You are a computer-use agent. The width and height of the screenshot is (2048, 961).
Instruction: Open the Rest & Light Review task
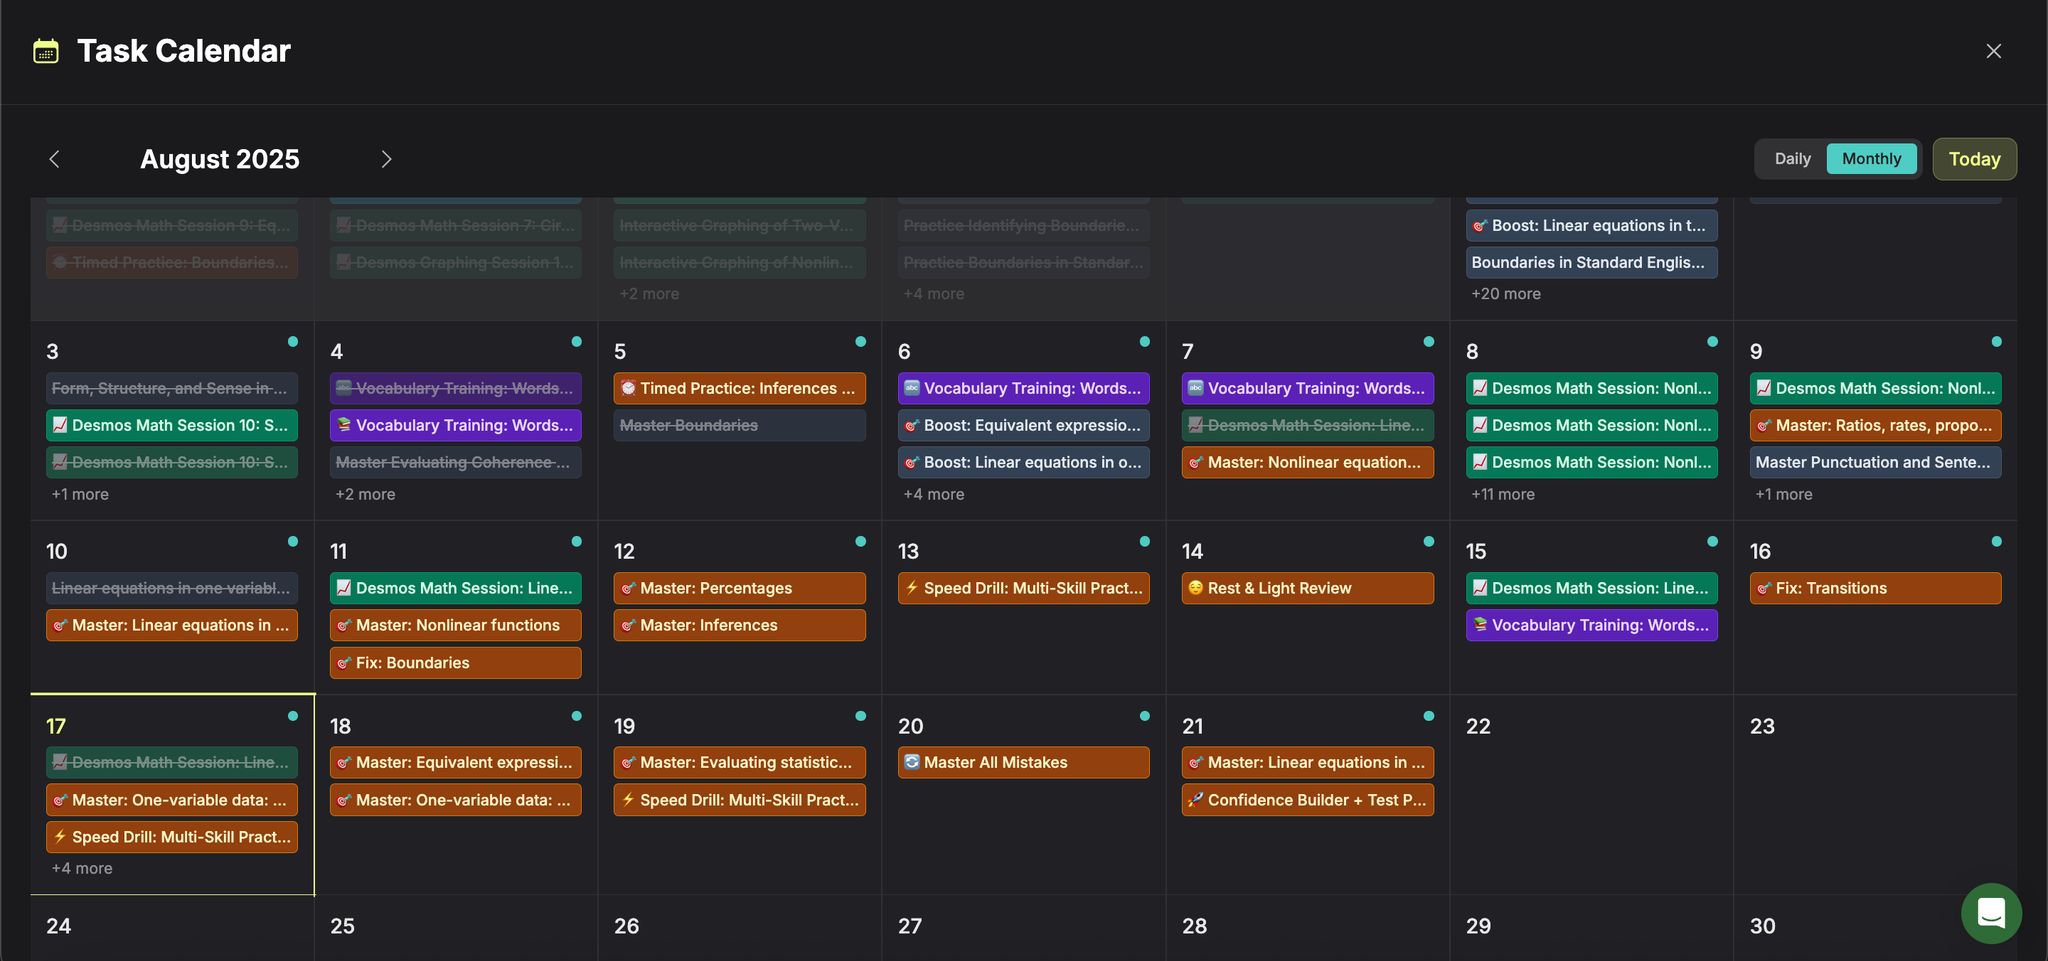click(x=1307, y=588)
